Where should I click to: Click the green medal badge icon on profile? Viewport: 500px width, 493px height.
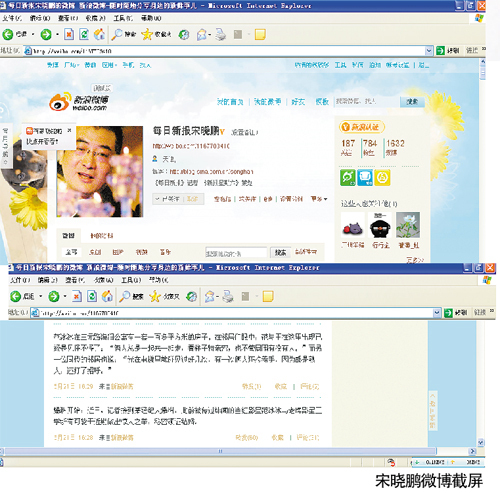[347, 177]
